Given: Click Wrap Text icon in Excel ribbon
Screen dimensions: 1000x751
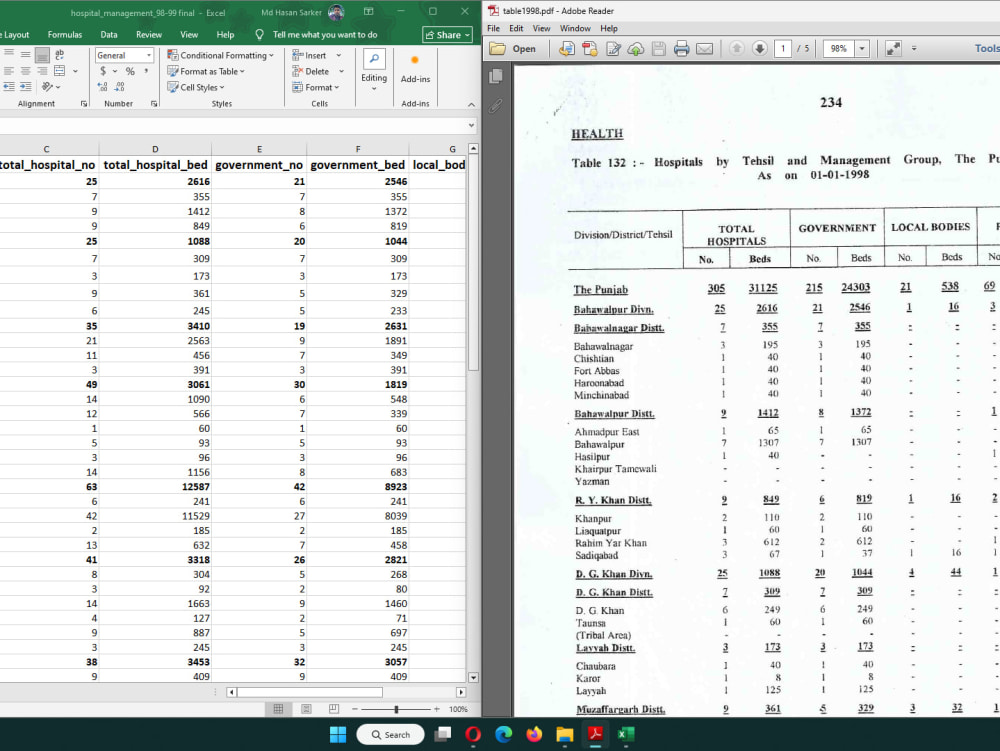Looking at the screenshot, I should point(59,55).
